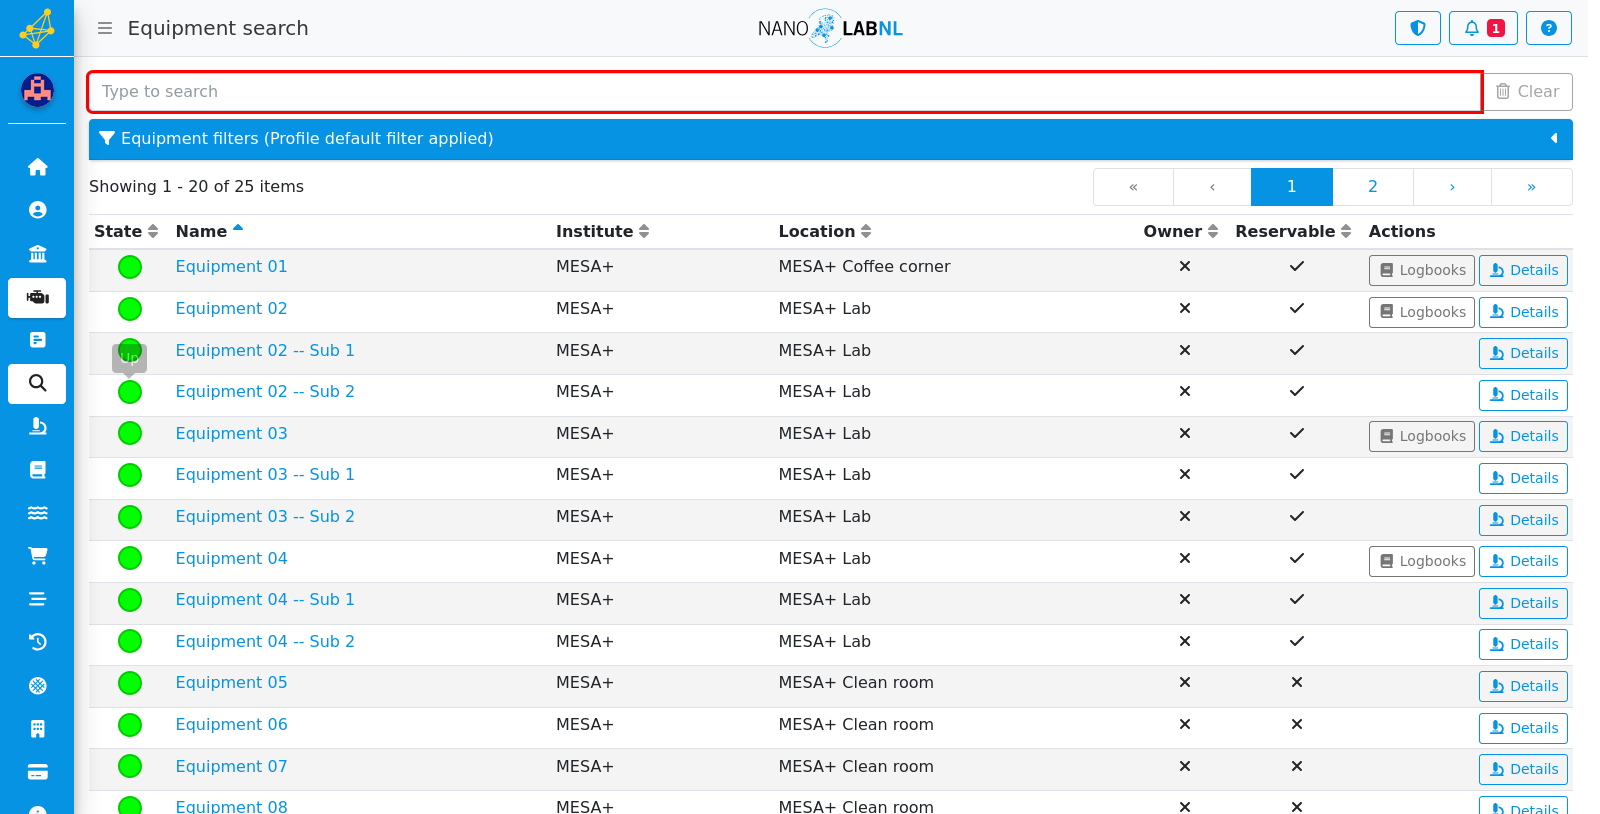Focus the Type to search field
This screenshot has height=814, width=1600.
785,92
